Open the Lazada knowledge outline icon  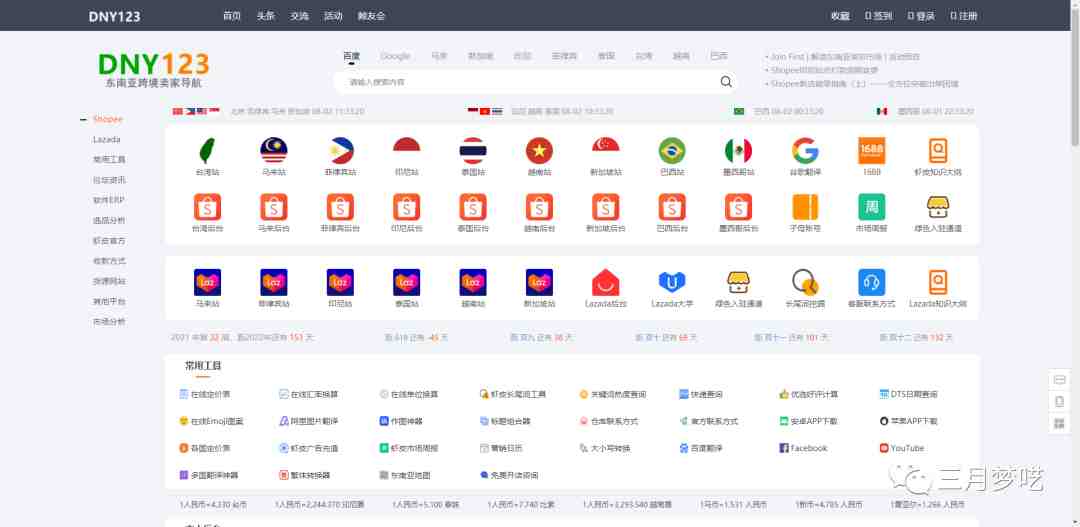937,282
